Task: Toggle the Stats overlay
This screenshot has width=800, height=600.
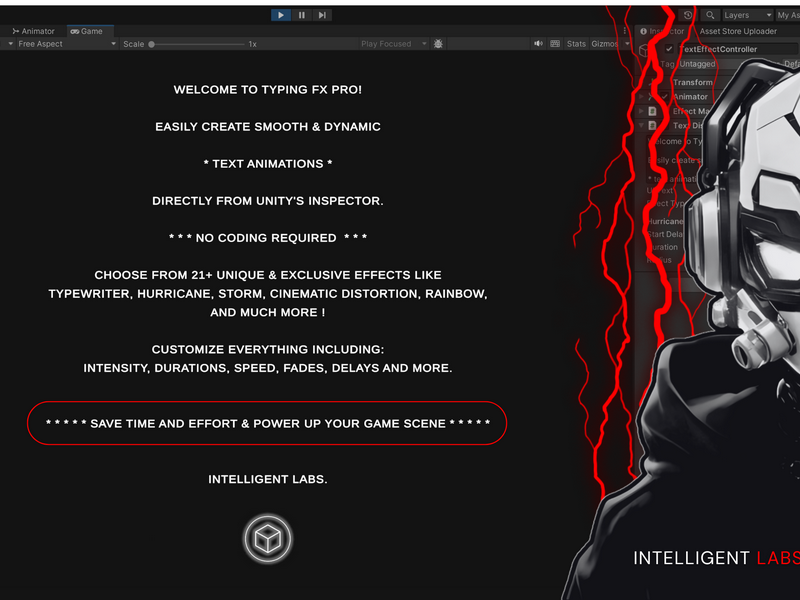Action: coord(576,44)
